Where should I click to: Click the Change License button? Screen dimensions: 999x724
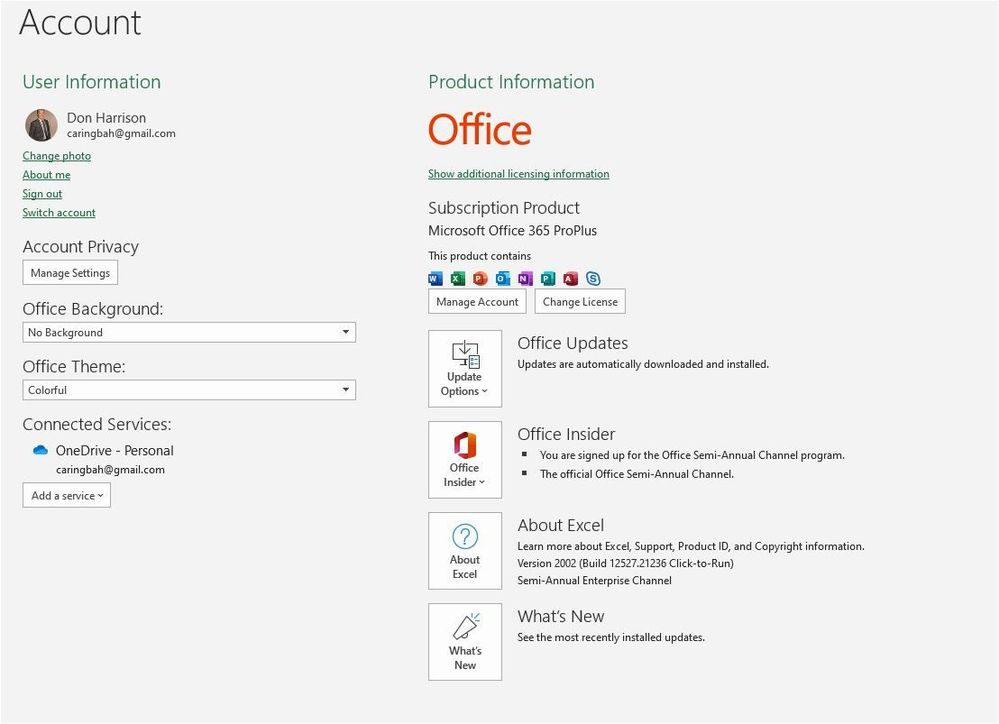580,301
